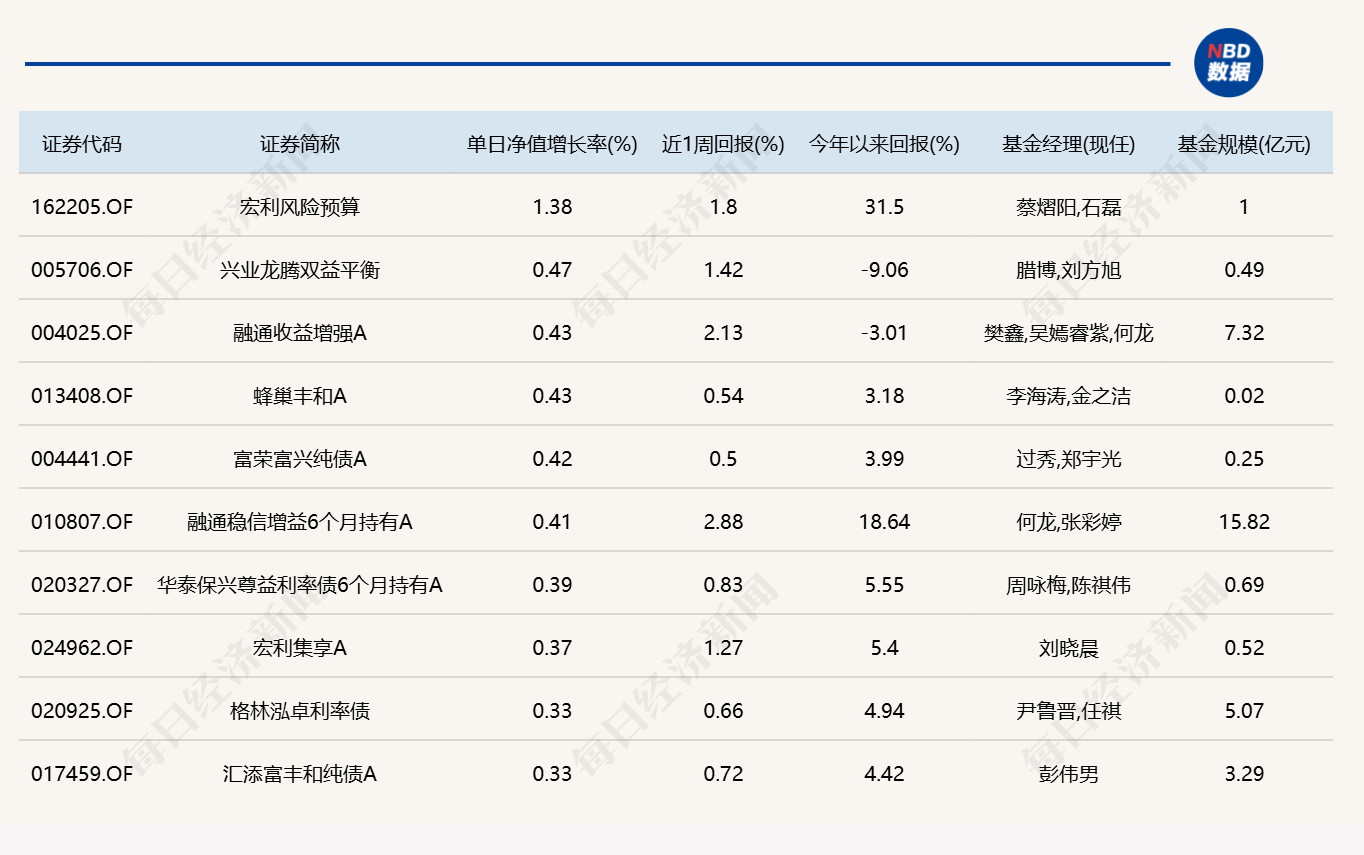Click manager names 周咏梅,陈祺伟
Image resolution: width=1364 pixels, height=855 pixels.
[x=1068, y=585]
